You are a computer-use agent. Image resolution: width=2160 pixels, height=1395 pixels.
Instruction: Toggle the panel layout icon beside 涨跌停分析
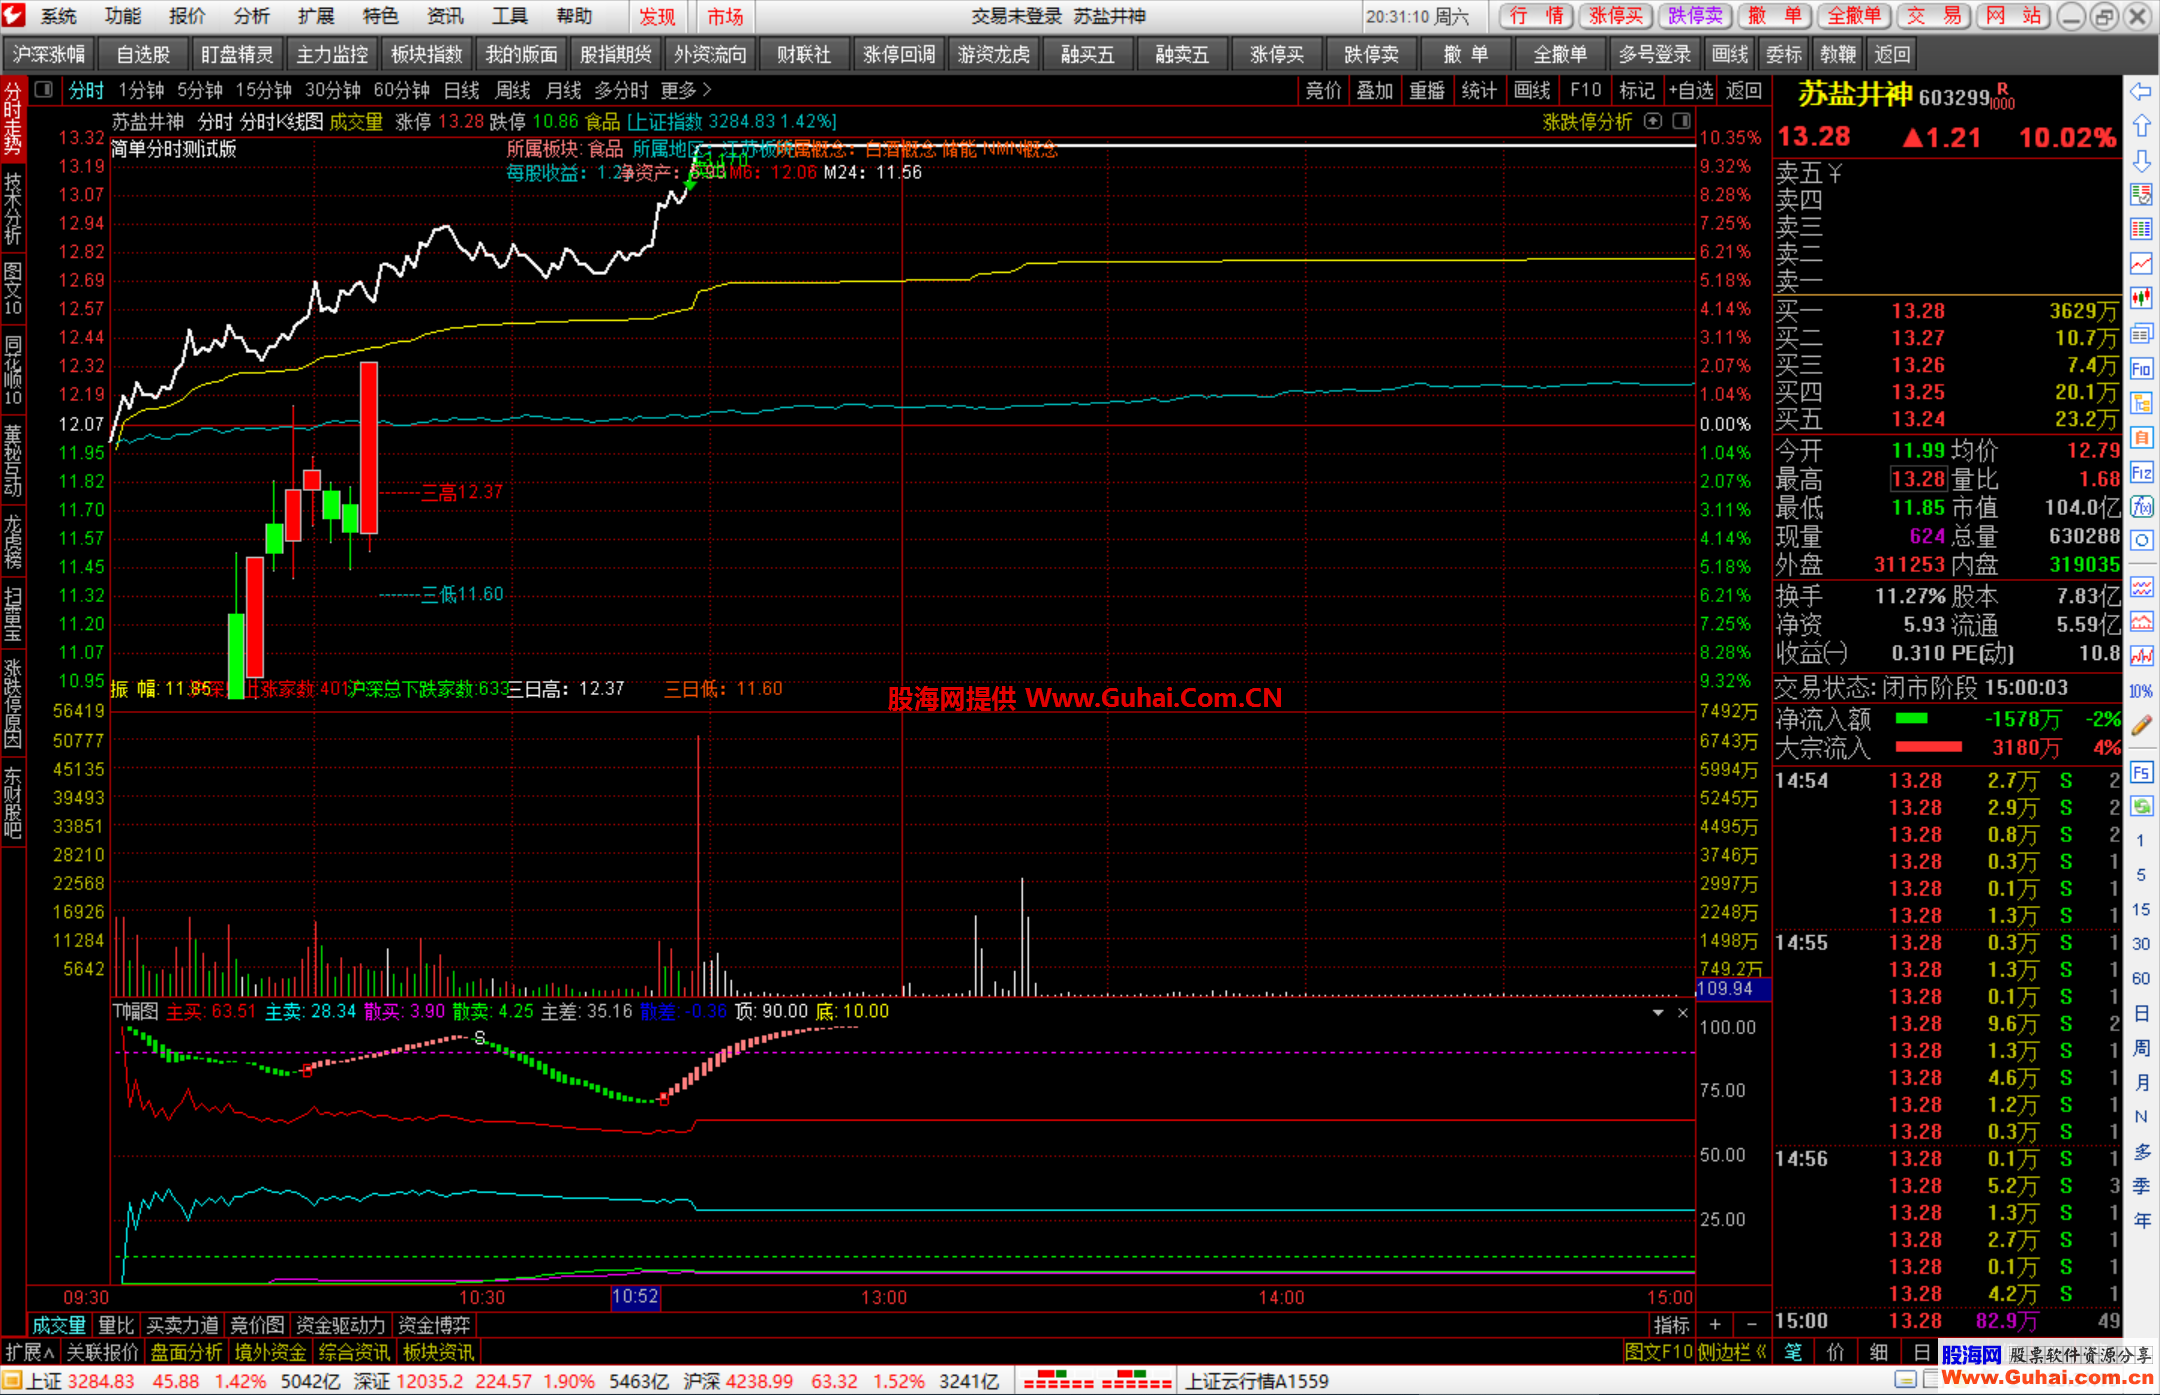pos(1682,121)
